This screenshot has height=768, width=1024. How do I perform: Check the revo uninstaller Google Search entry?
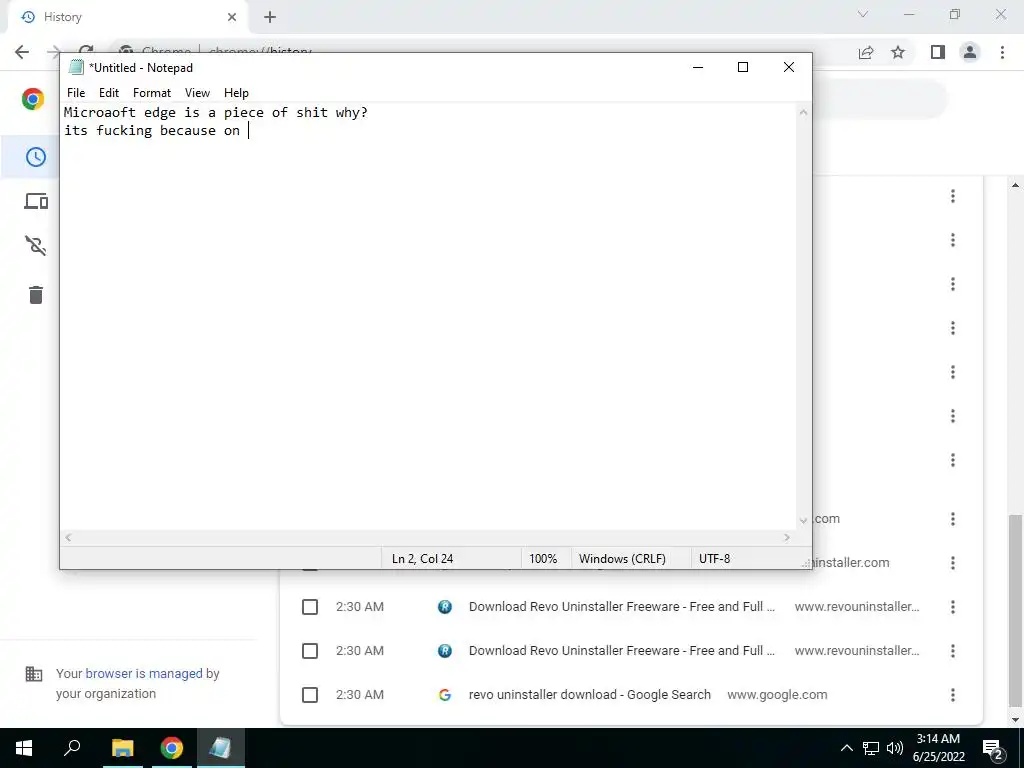[x=310, y=695]
